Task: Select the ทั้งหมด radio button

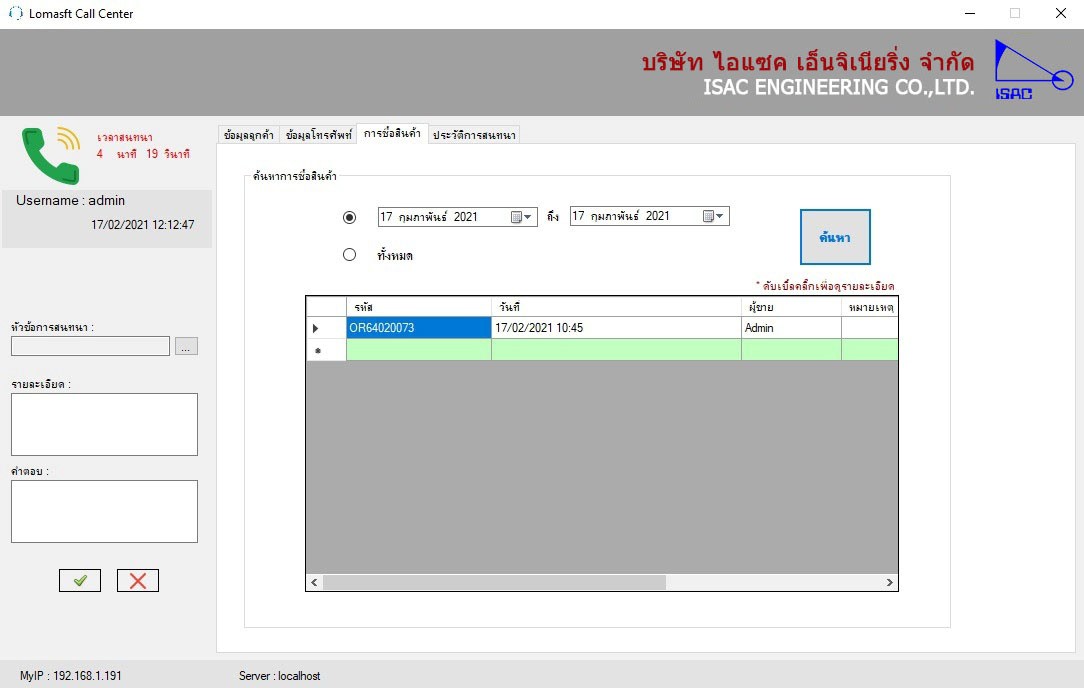Action: point(349,255)
